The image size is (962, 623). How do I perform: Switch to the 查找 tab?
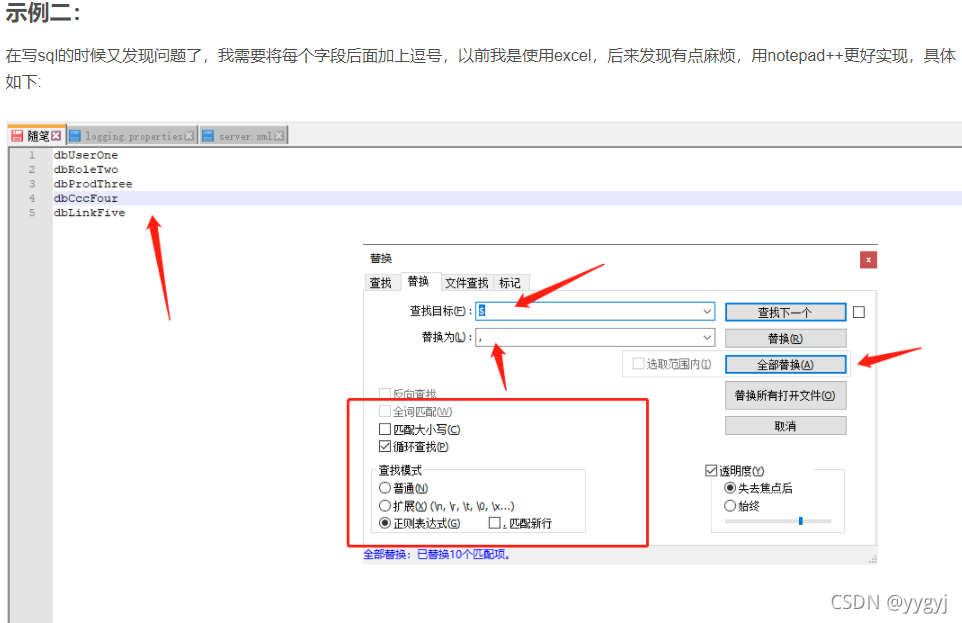tap(381, 283)
